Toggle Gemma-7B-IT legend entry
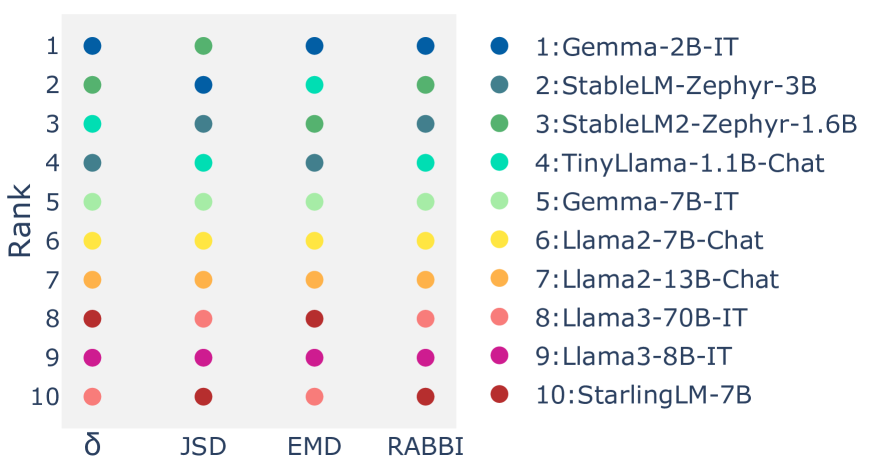This screenshot has width=872, height=468. click(x=637, y=201)
